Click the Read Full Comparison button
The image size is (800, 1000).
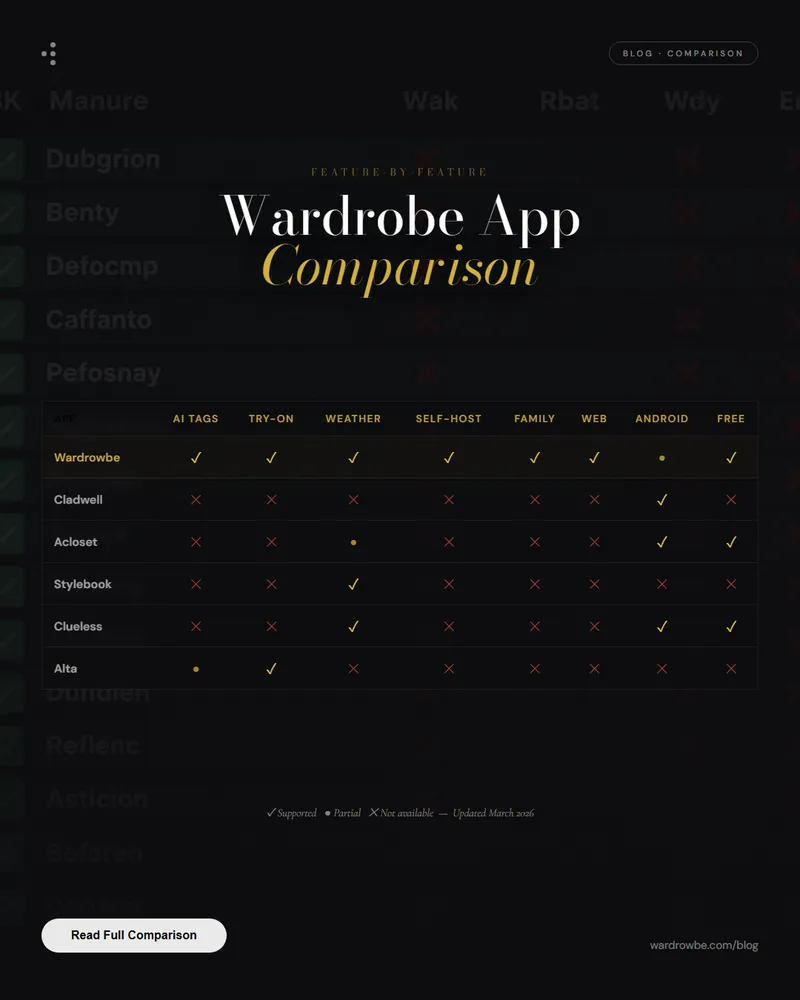[x=133, y=935]
